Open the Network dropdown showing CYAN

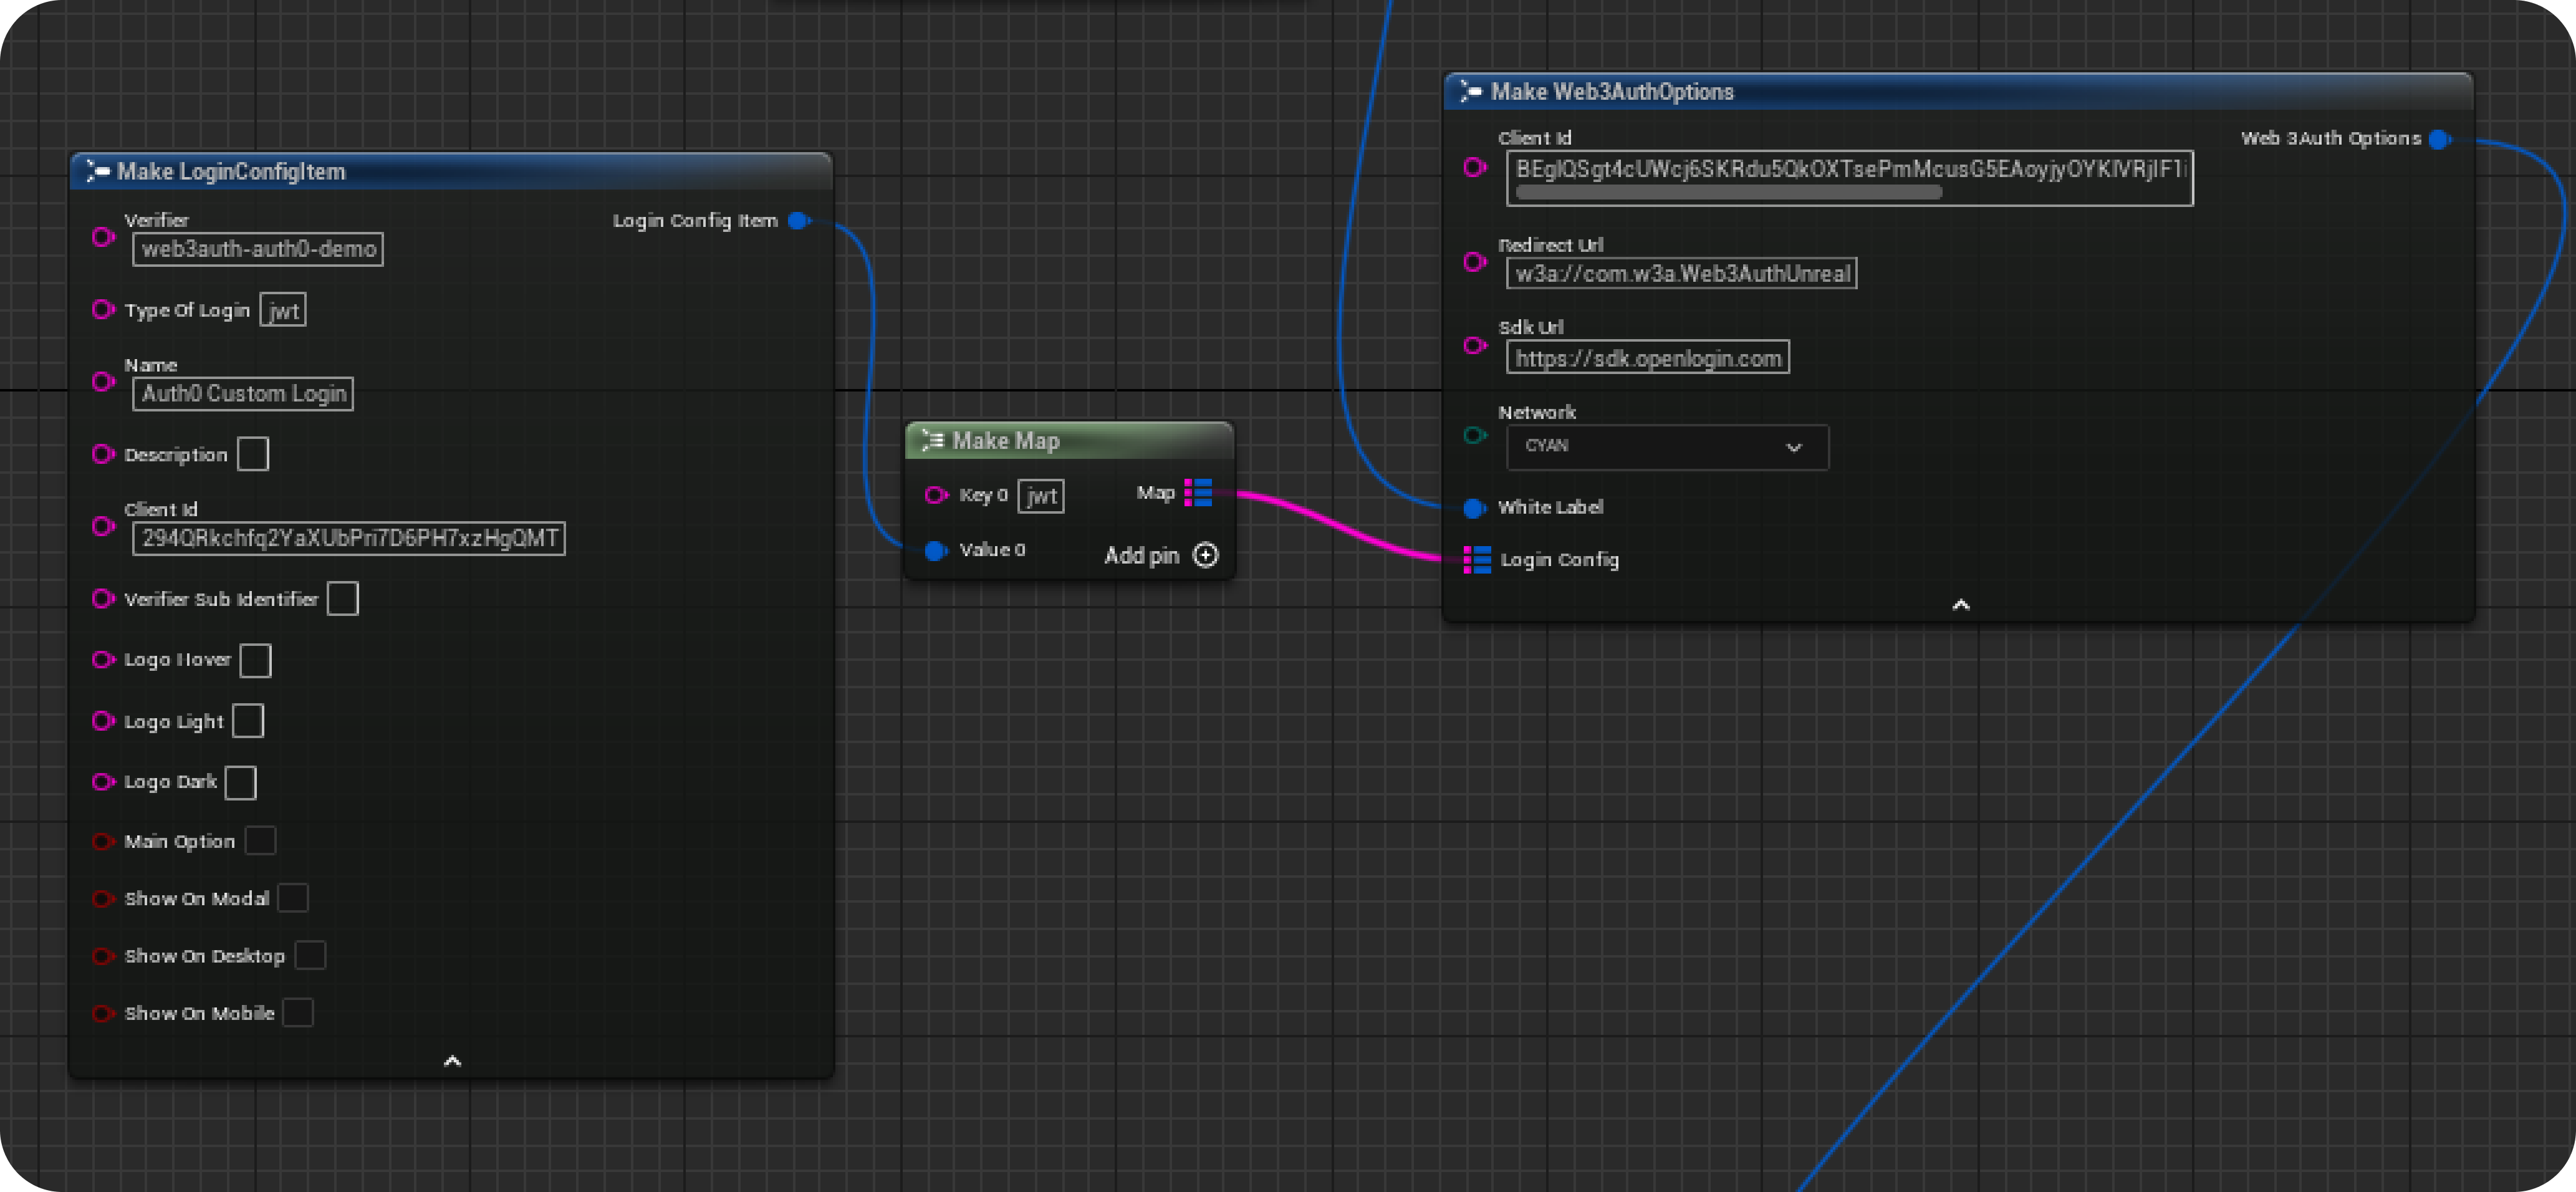pyautogui.click(x=1666, y=447)
